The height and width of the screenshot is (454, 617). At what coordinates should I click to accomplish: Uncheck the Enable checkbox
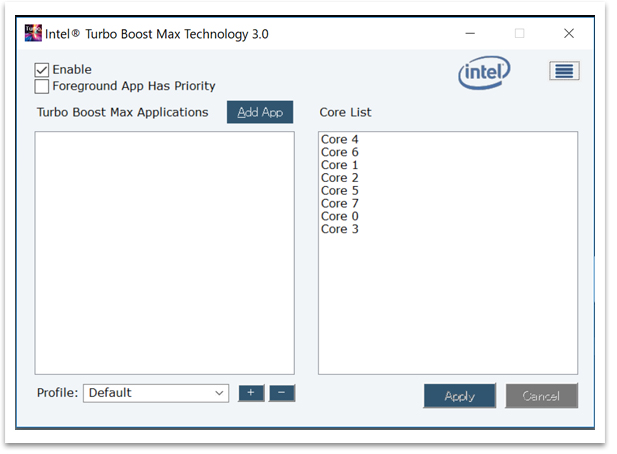pos(42,70)
